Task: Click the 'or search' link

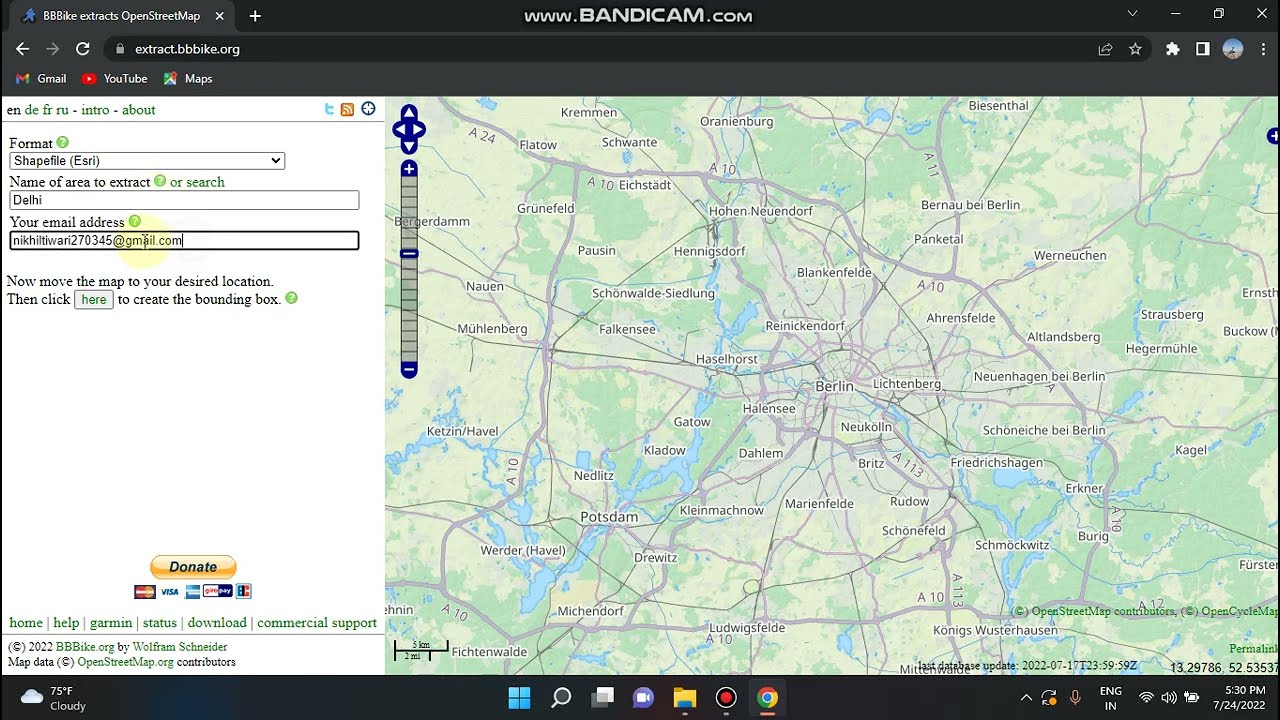Action: pos(197,182)
